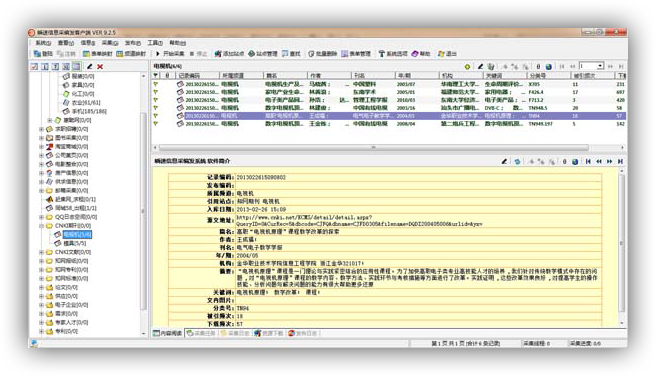Click the 频道映射 toolbar button
Screen dimensions: 656x376
(131, 54)
